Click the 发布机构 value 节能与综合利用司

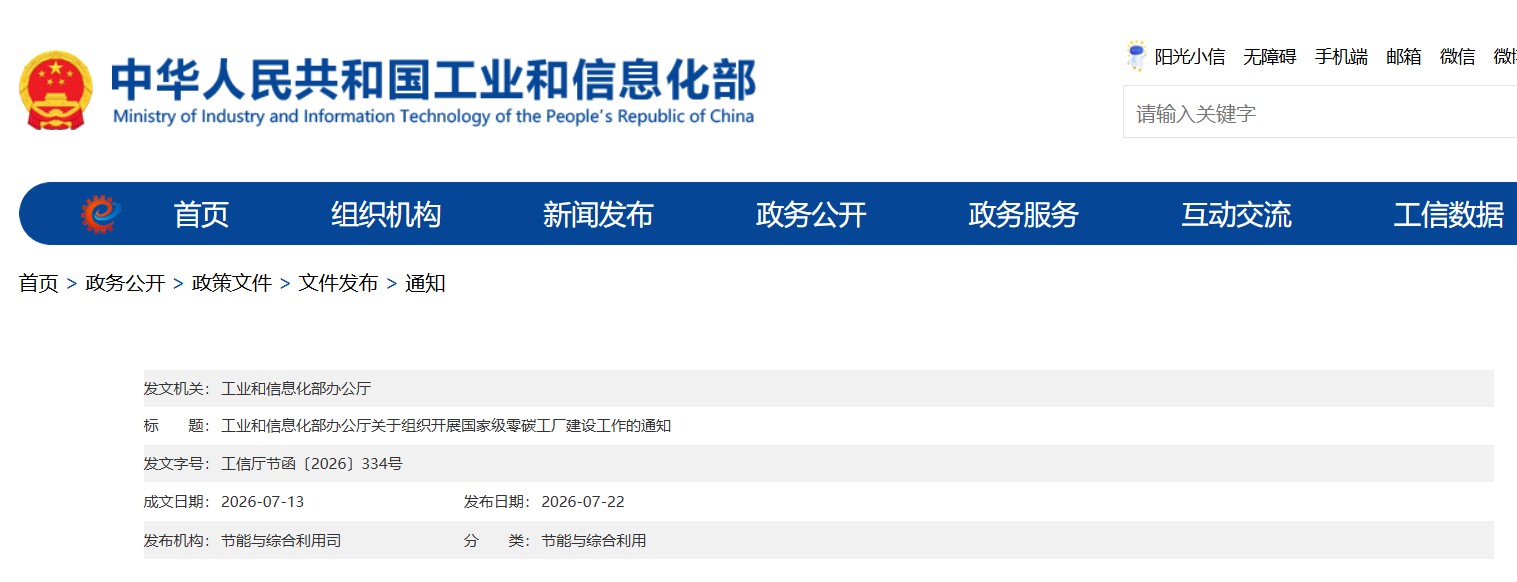coord(281,540)
